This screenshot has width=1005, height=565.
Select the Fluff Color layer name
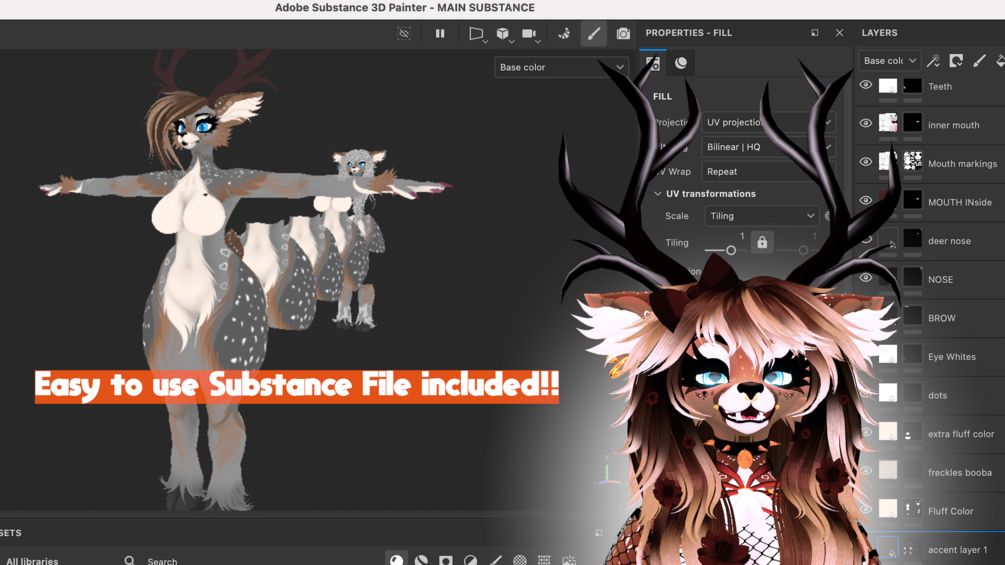pyautogui.click(x=951, y=511)
